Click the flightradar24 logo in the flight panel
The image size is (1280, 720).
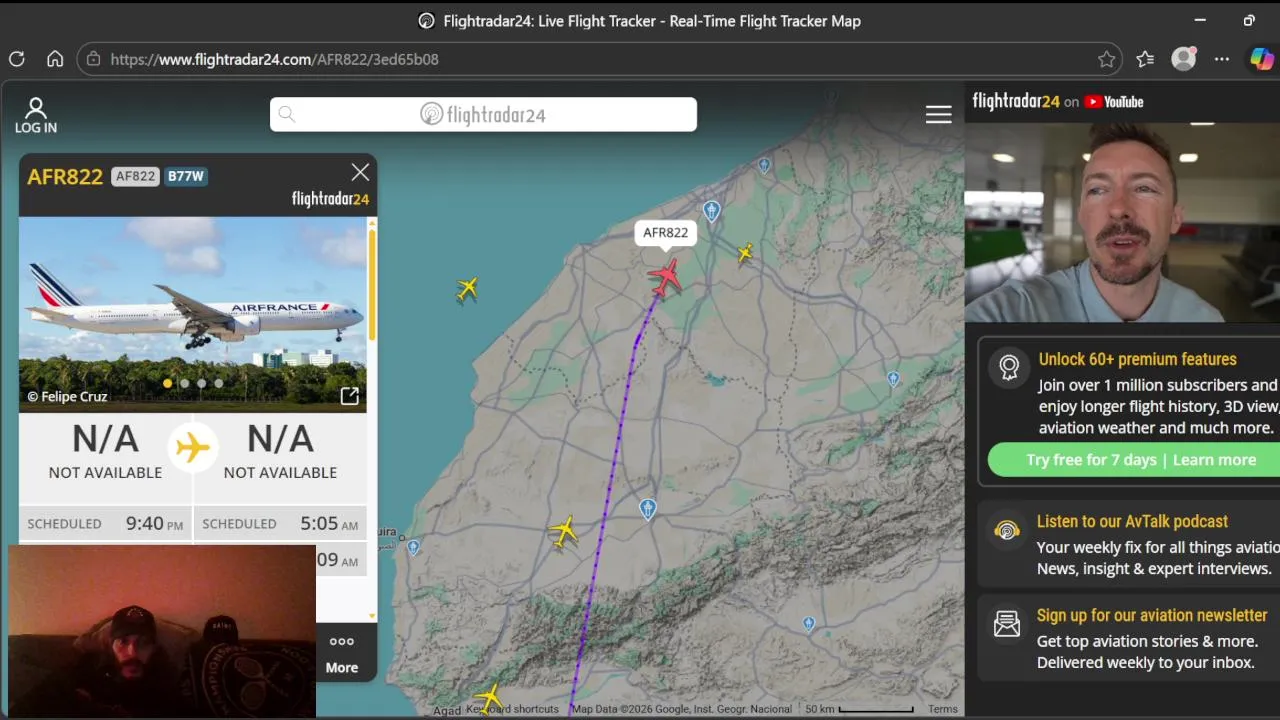point(330,199)
